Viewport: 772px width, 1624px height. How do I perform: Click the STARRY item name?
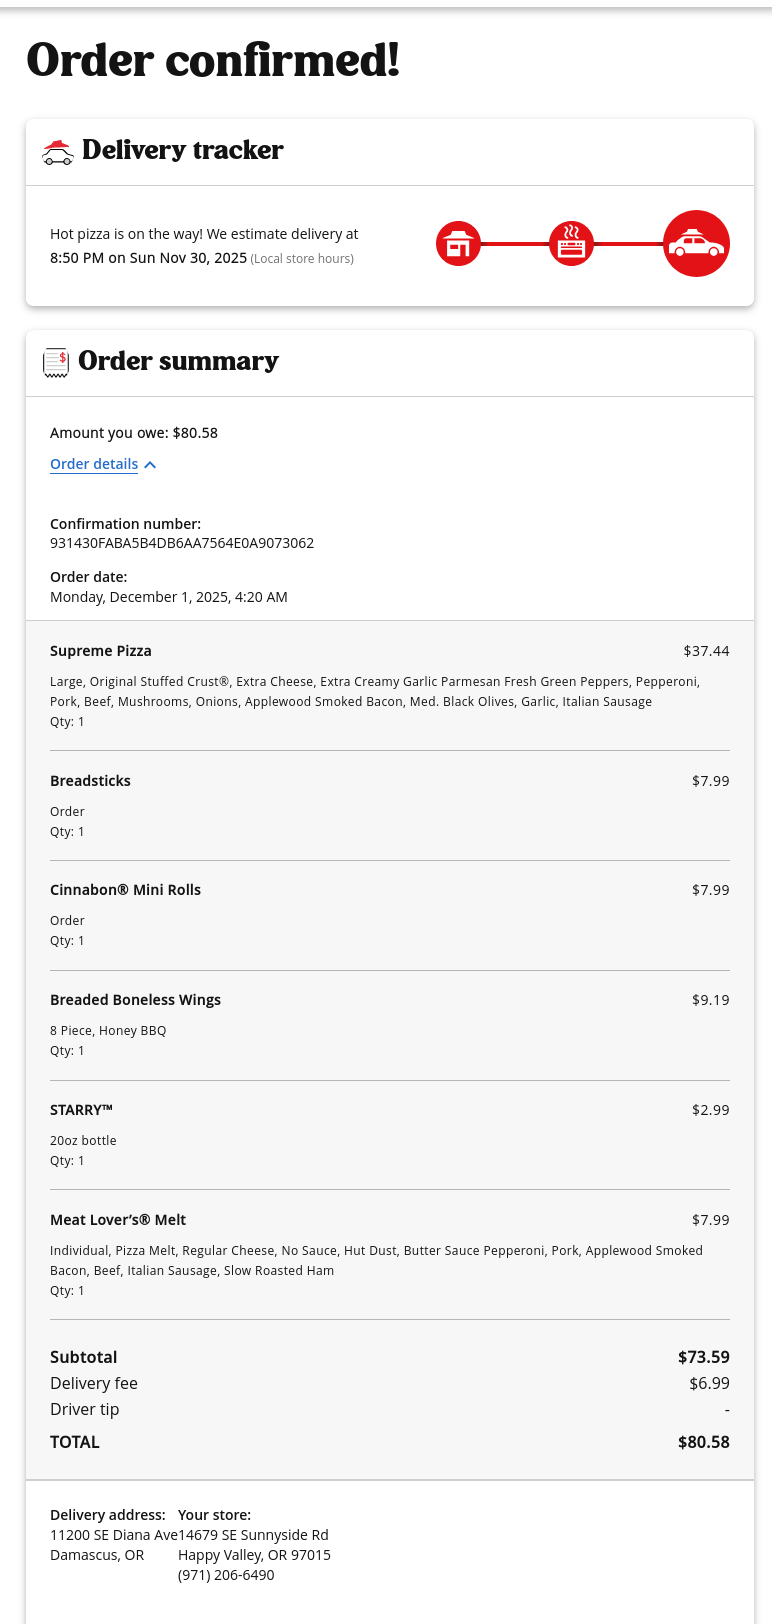(81, 1110)
